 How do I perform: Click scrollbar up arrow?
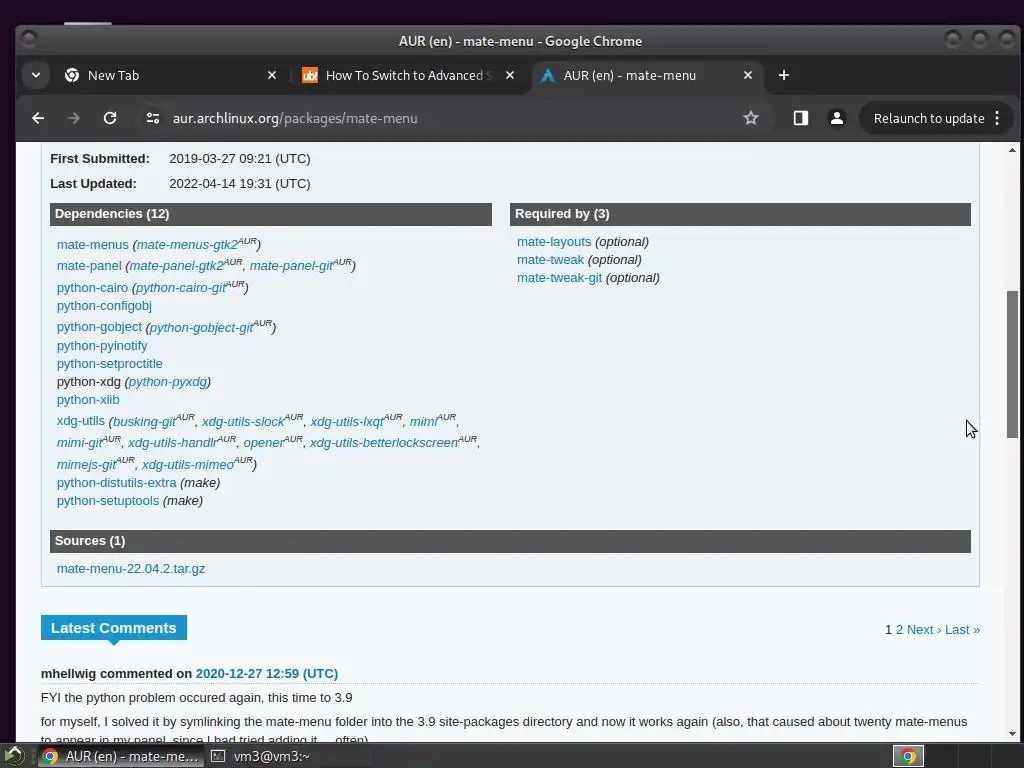[x=1012, y=150]
